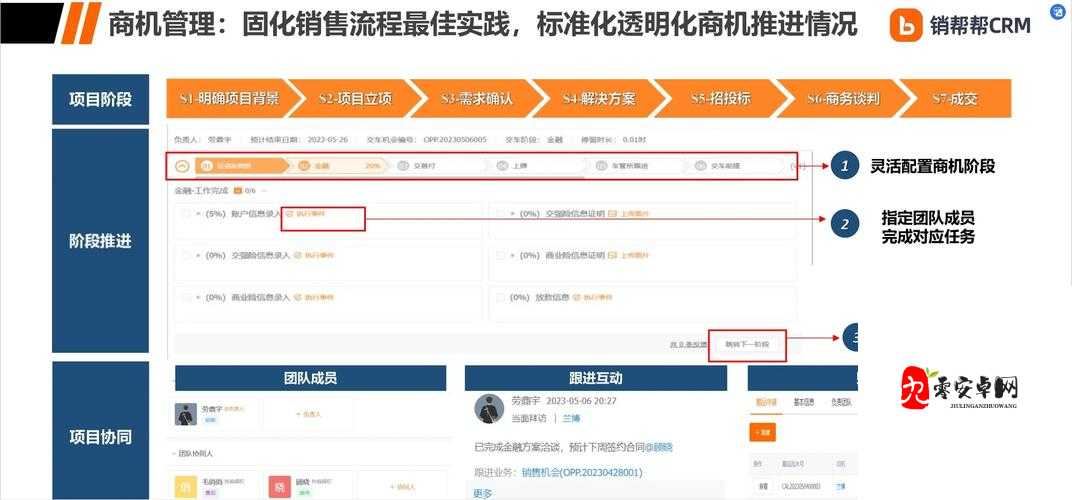
Task: Click the upload-image icon beside 商业险信息证明
Action: click(613, 255)
